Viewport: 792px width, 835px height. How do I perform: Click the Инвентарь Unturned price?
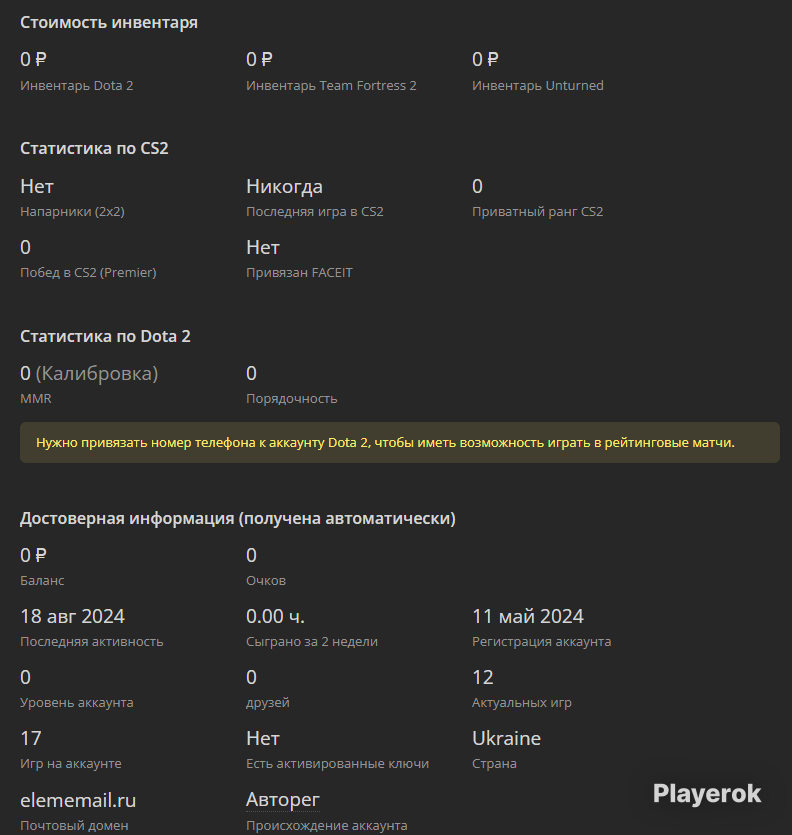click(485, 59)
